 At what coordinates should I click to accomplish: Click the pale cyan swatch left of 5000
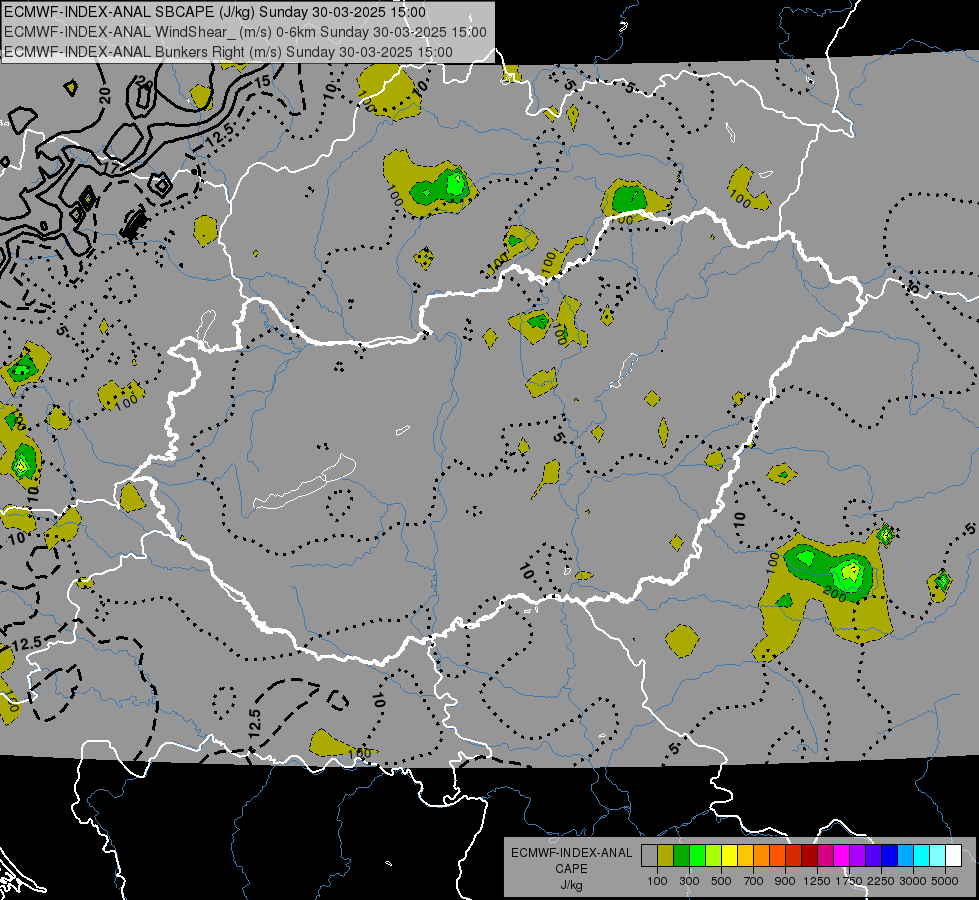coord(938,855)
